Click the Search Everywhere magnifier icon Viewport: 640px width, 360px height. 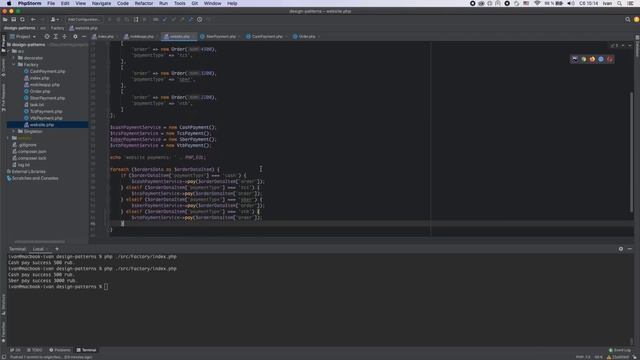pos(628,19)
